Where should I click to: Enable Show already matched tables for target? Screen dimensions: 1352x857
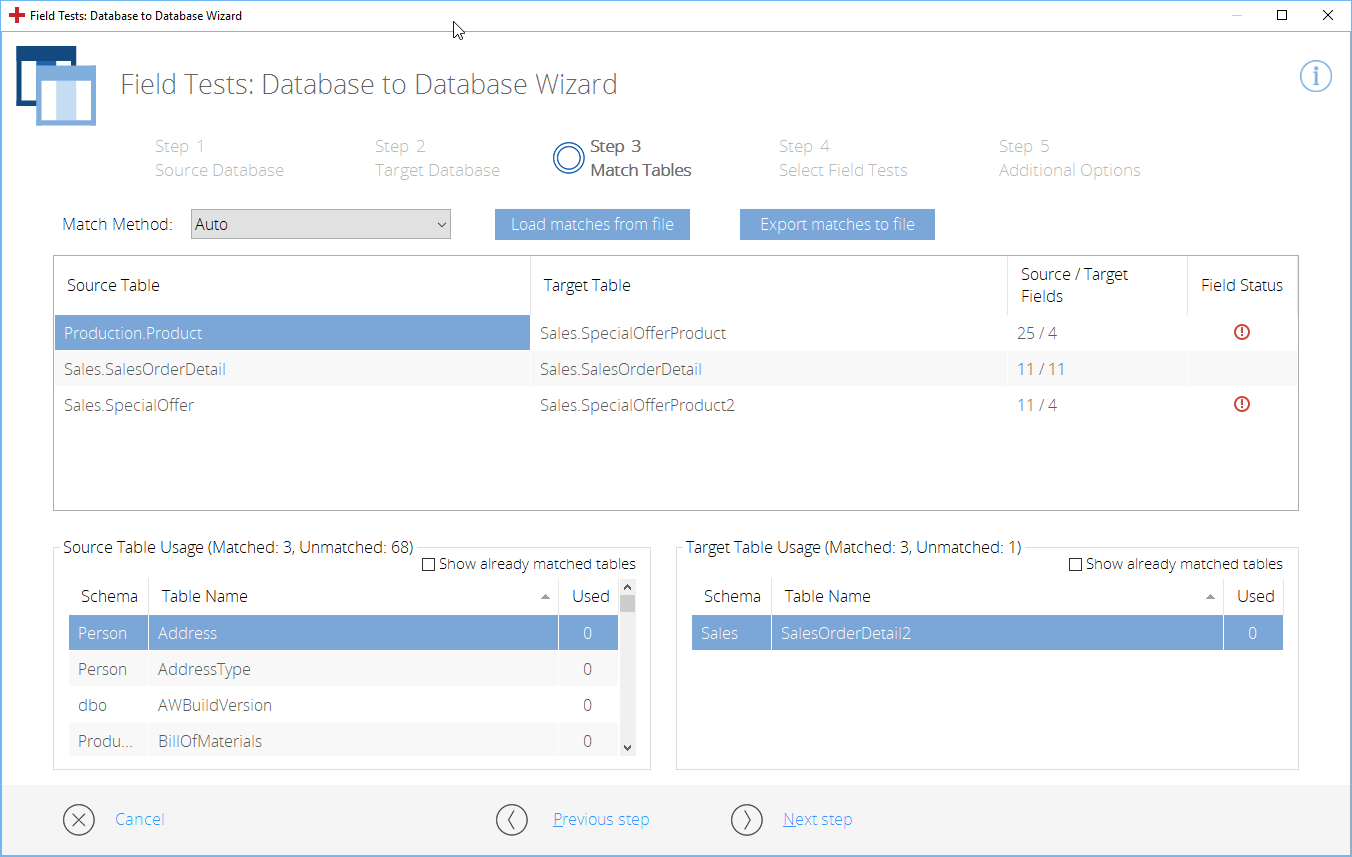point(1076,565)
